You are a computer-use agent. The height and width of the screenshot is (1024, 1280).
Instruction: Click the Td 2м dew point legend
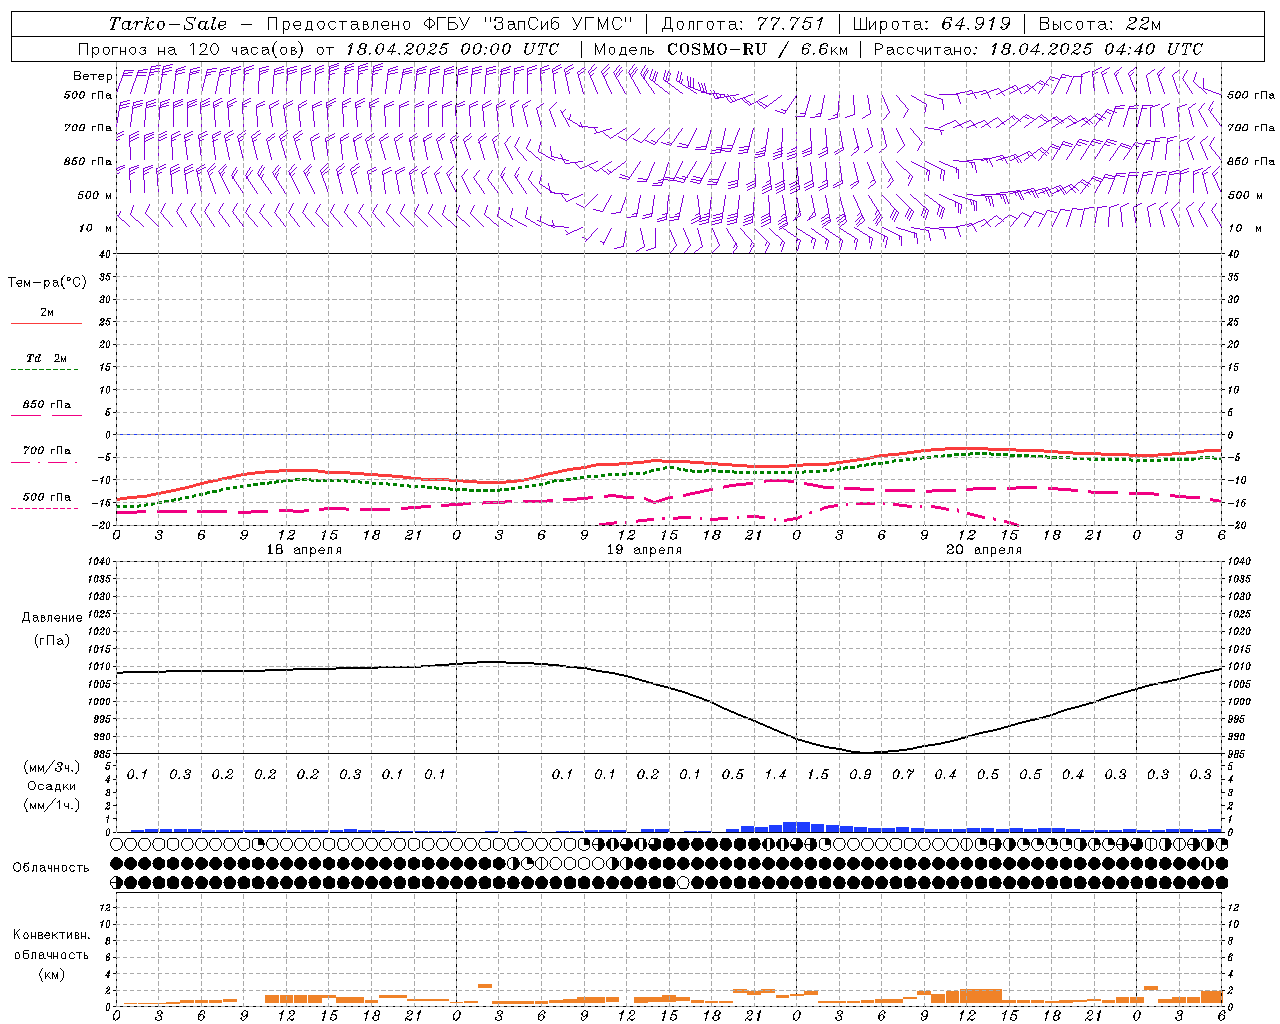(x=46, y=359)
